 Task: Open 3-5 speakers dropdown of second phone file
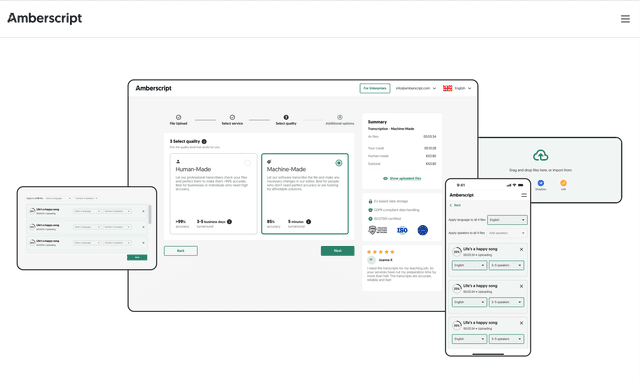pyautogui.click(x=507, y=302)
